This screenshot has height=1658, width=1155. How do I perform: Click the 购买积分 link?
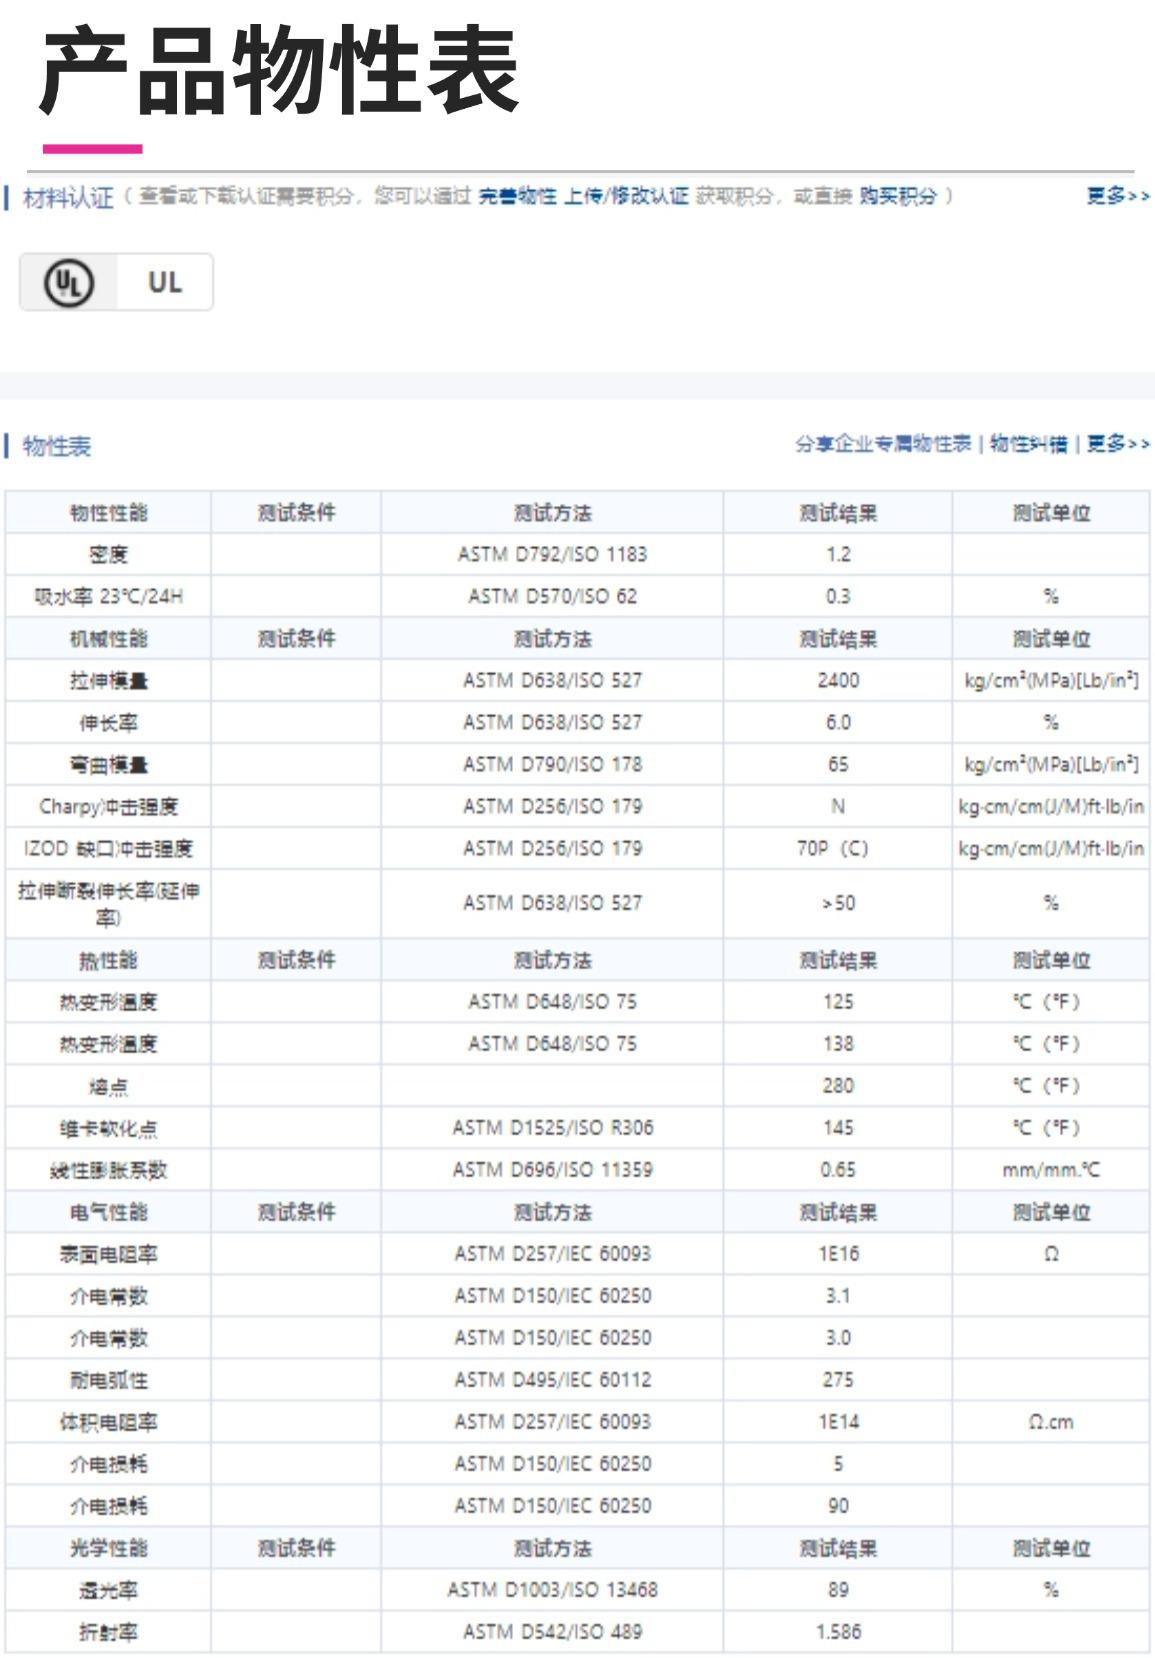click(x=898, y=196)
